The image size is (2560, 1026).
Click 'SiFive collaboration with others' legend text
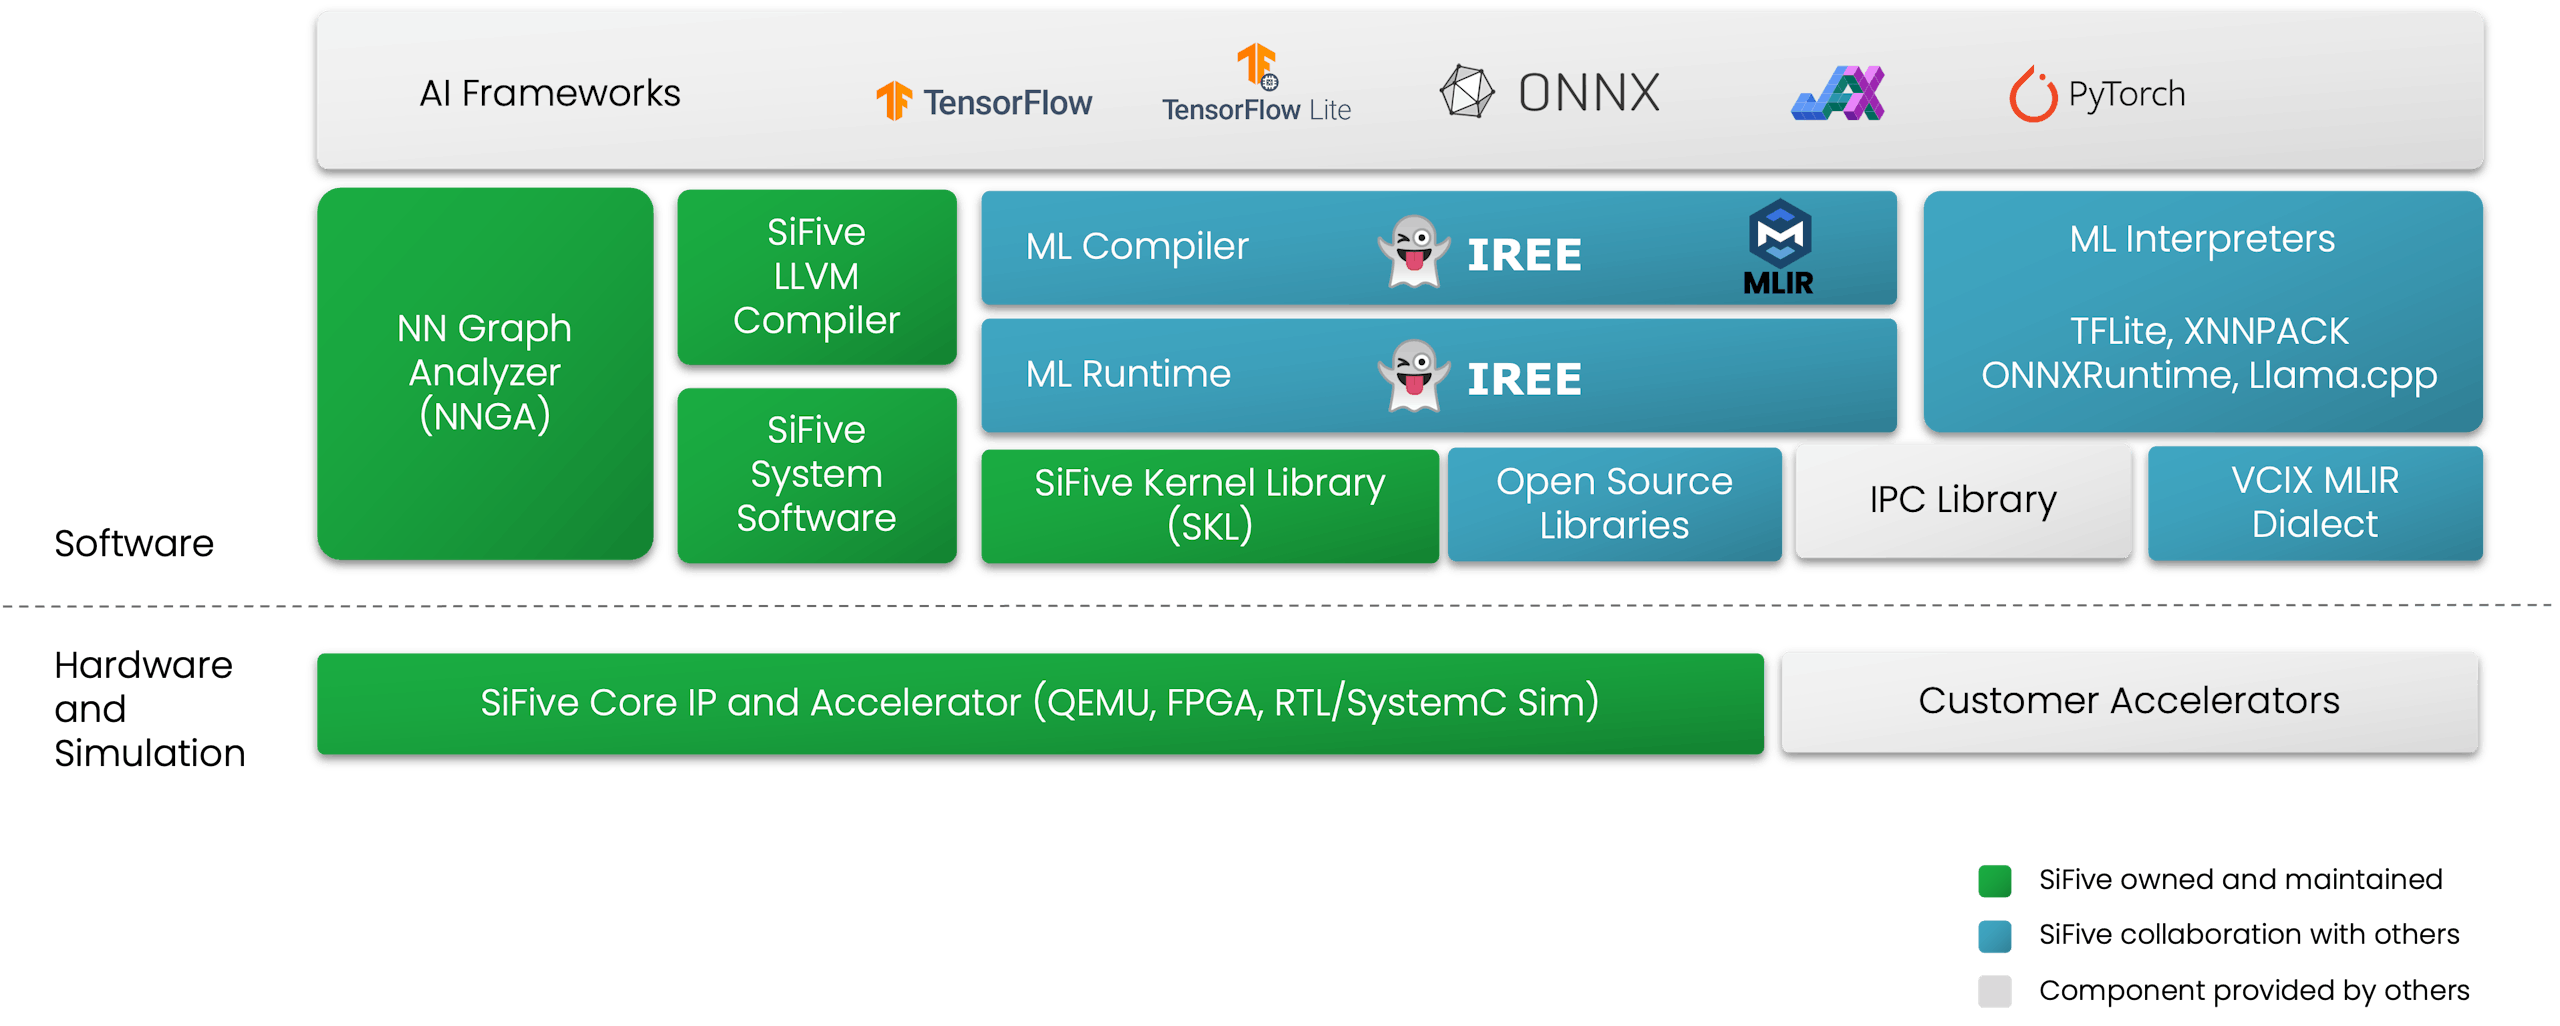coord(2249,935)
